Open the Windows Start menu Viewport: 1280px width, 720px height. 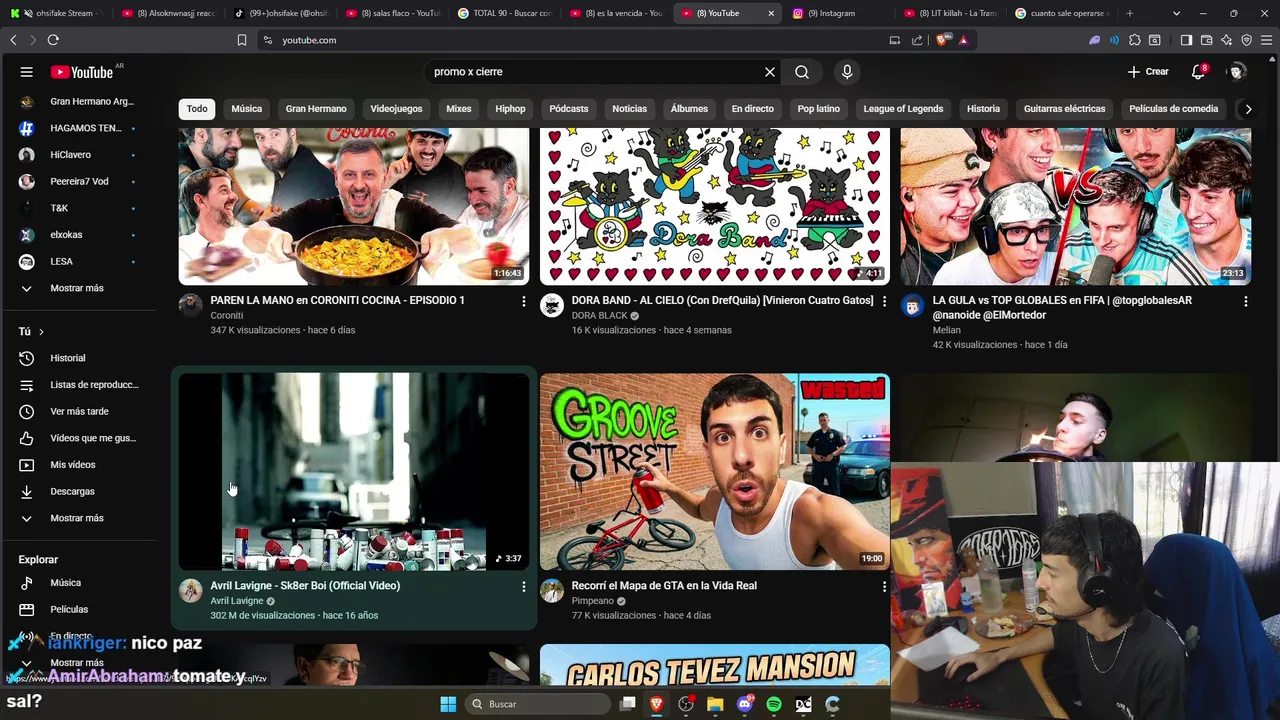(x=448, y=704)
